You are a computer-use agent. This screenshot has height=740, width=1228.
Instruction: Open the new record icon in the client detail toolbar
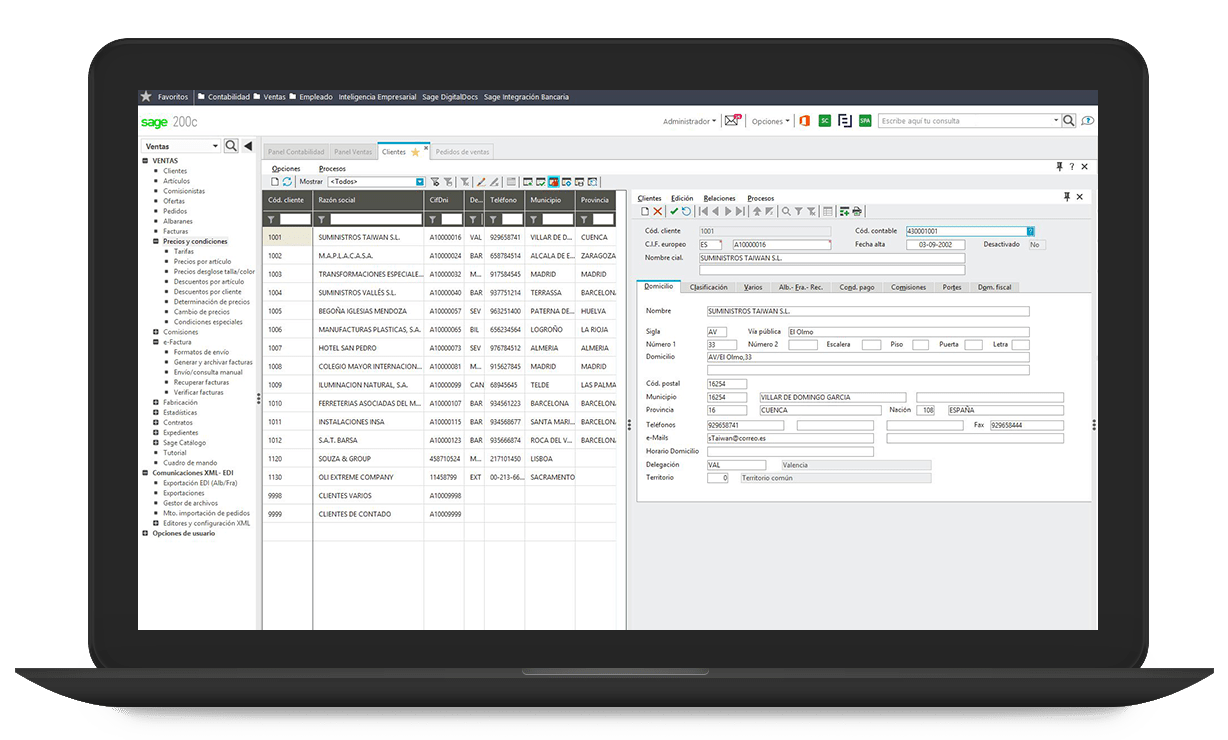pos(645,211)
